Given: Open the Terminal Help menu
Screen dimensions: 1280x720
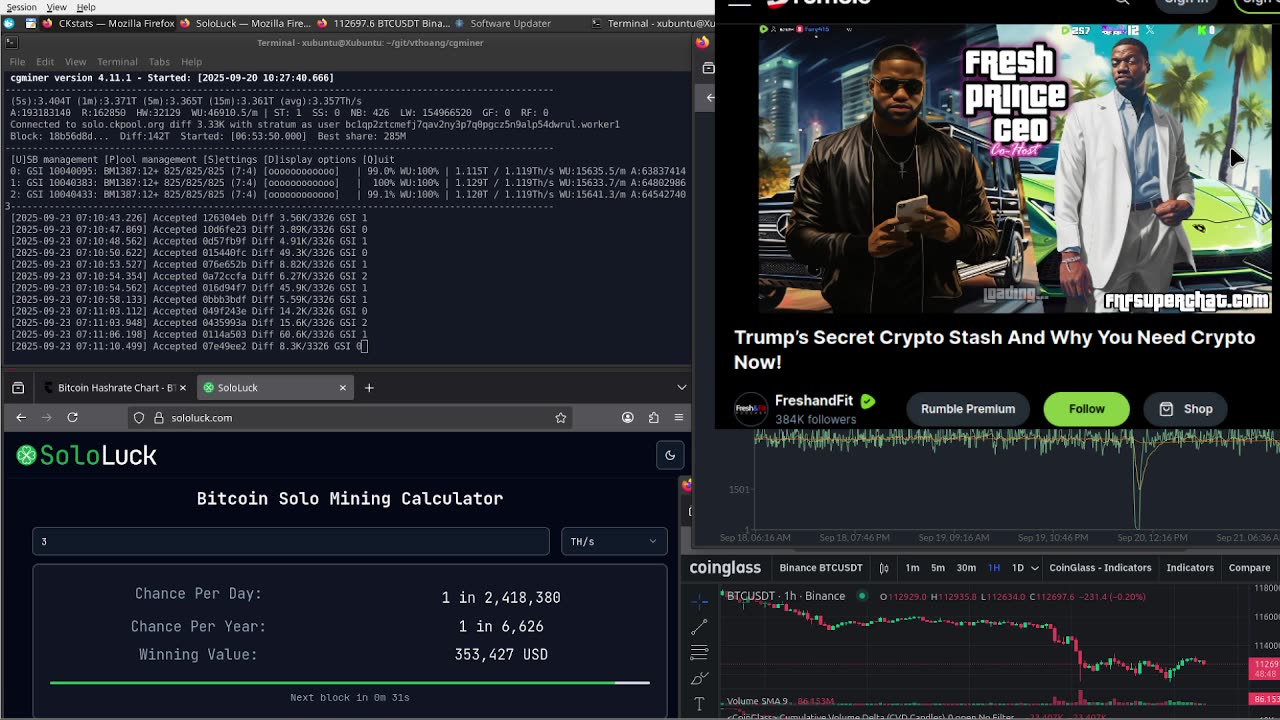Looking at the screenshot, I should 191,62.
